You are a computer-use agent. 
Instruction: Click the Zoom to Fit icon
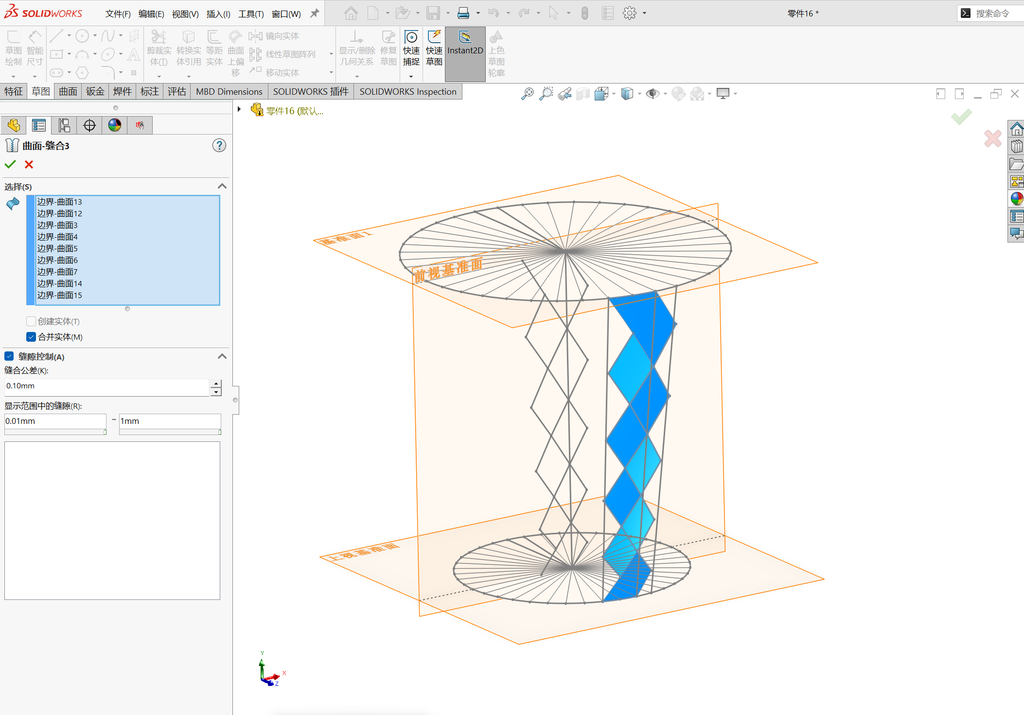[527, 94]
